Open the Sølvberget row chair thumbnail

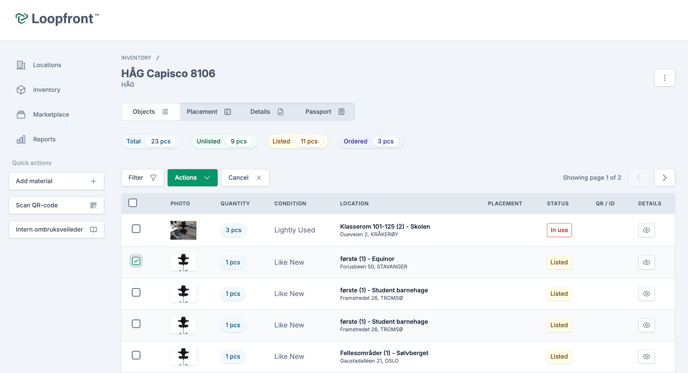point(183,356)
